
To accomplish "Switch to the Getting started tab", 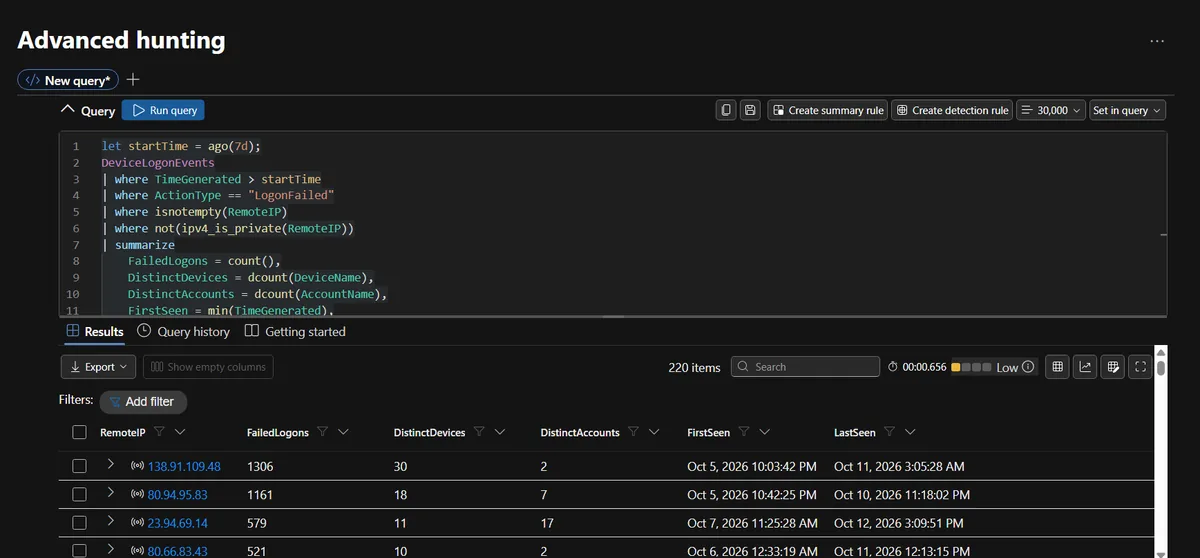I will coord(295,331).
